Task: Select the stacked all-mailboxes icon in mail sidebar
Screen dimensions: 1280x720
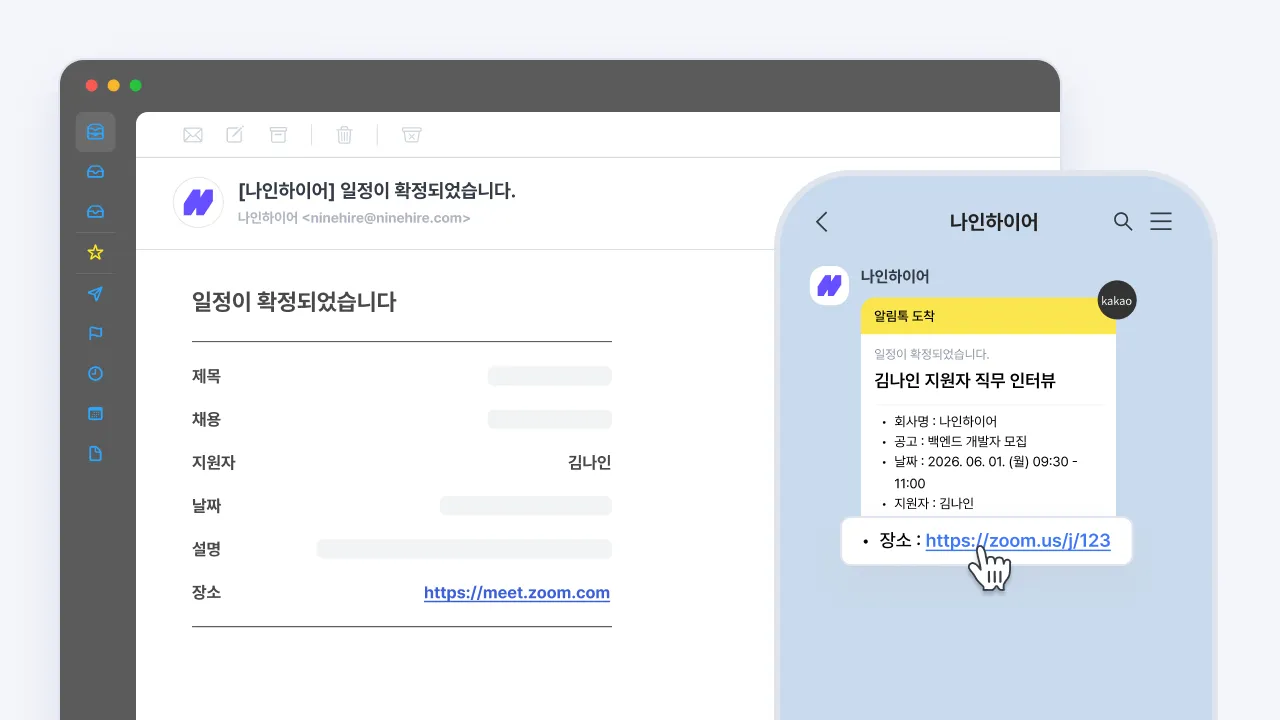Action: pos(95,132)
